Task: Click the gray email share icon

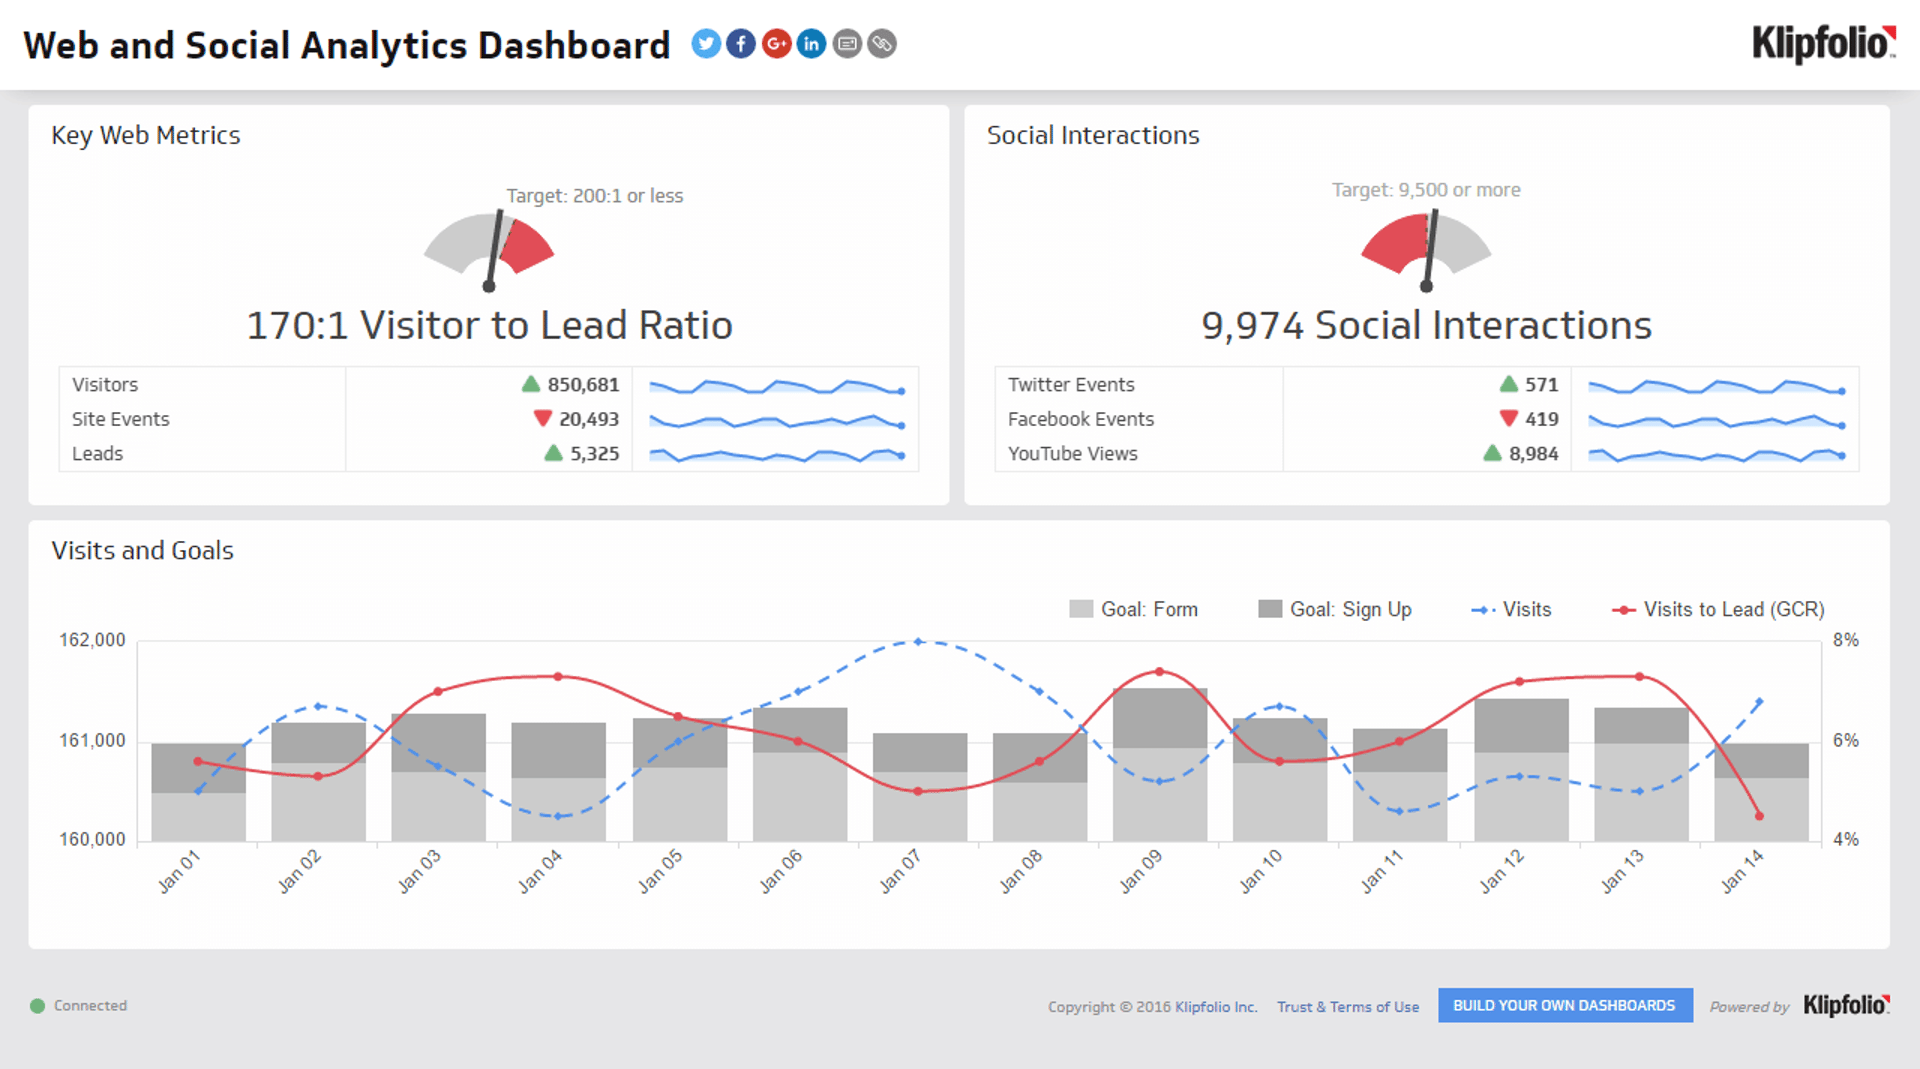Action: (x=847, y=44)
